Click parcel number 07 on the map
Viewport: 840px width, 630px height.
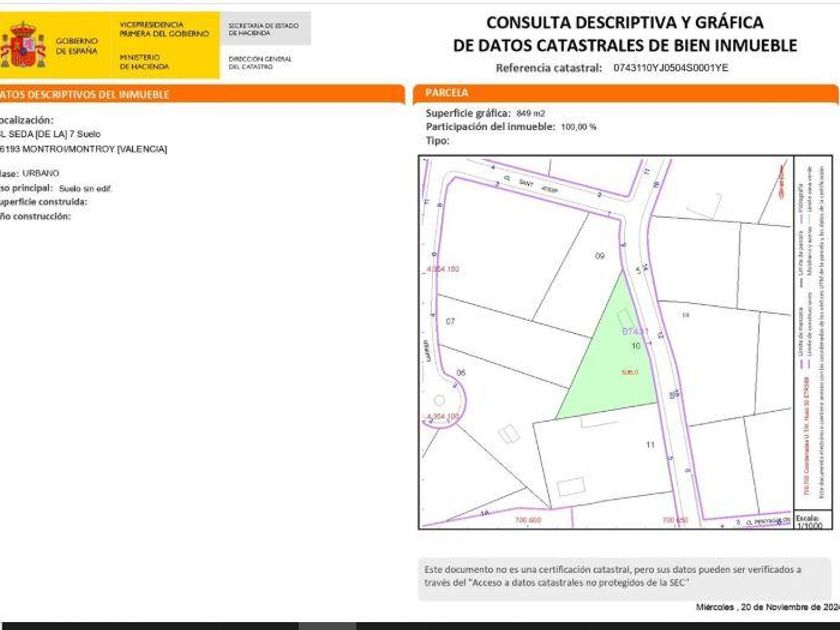point(450,321)
